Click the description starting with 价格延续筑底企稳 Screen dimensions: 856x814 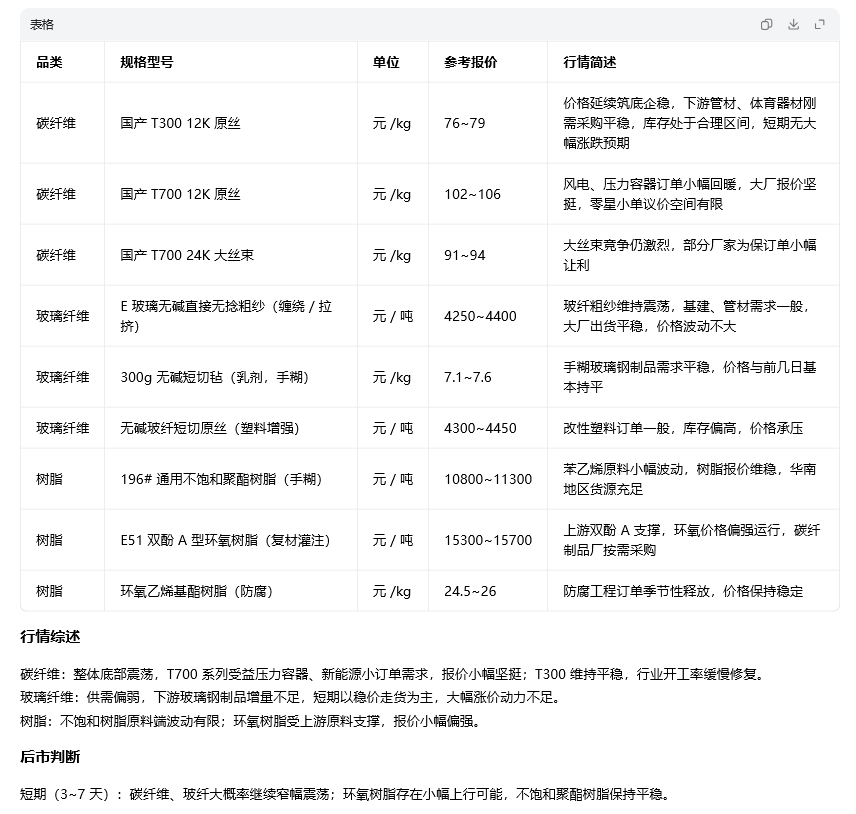point(689,123)
